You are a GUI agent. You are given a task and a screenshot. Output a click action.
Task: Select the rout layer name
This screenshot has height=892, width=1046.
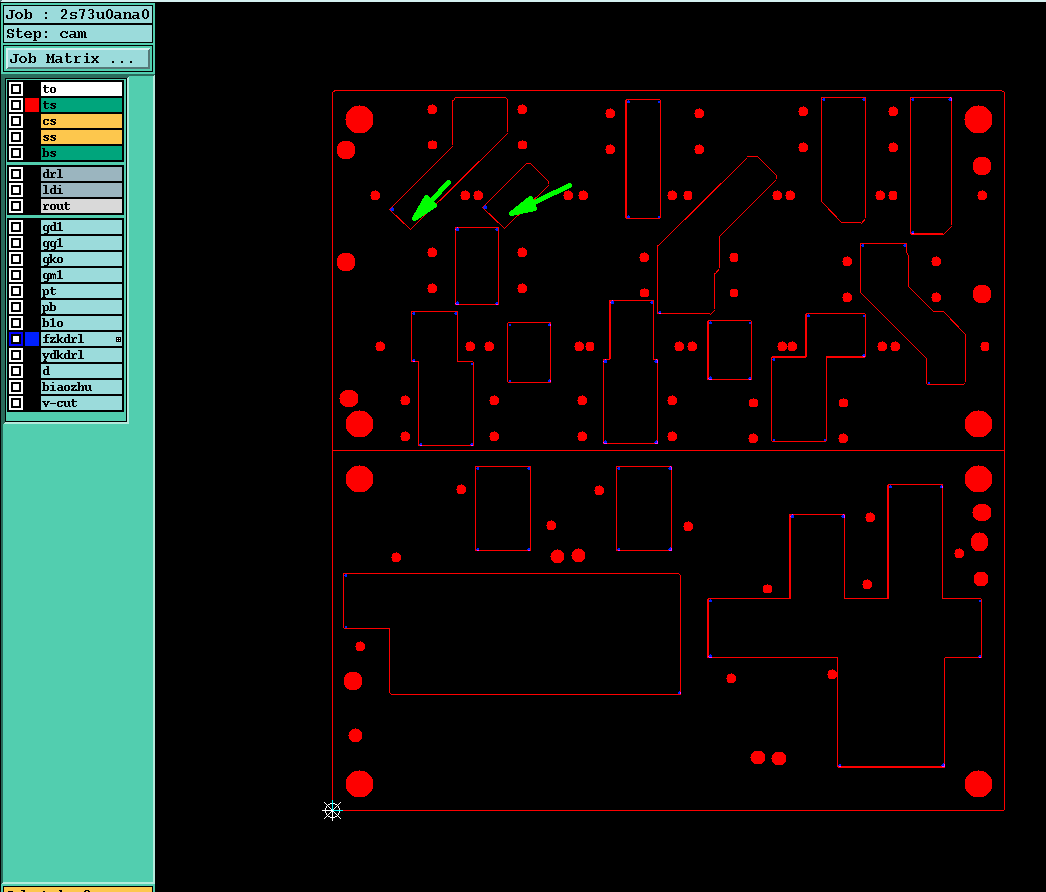coord(82,205)
